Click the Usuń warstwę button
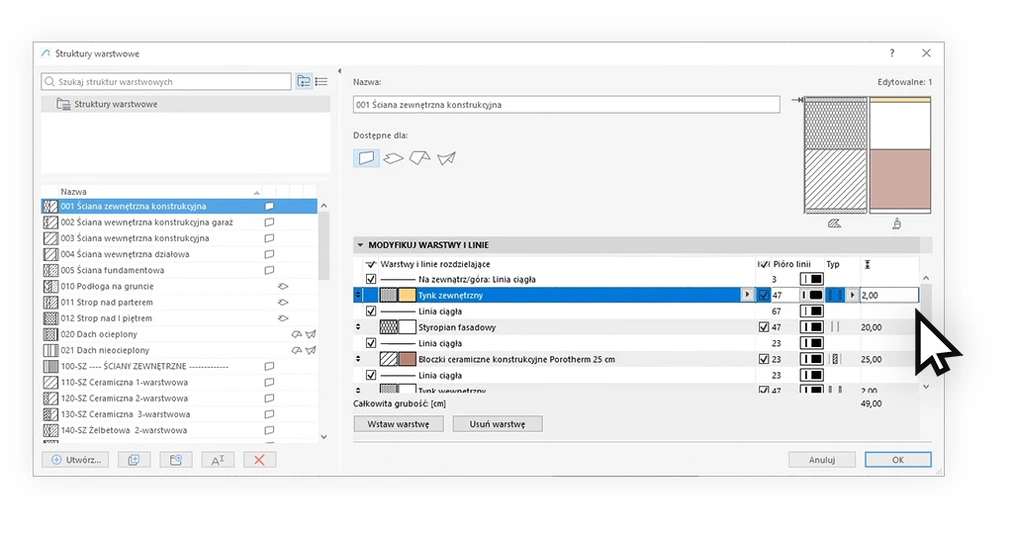Image resolution: width=1013 pixels, height=535 pixels. tap(497, 424)
